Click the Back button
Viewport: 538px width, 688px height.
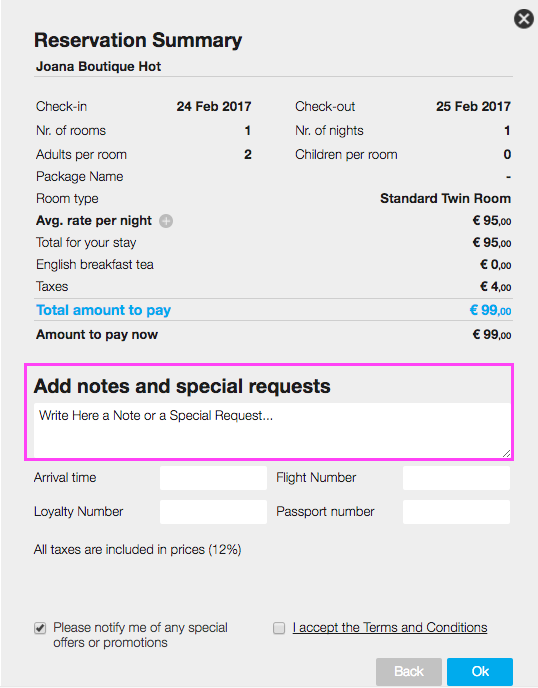409,671
